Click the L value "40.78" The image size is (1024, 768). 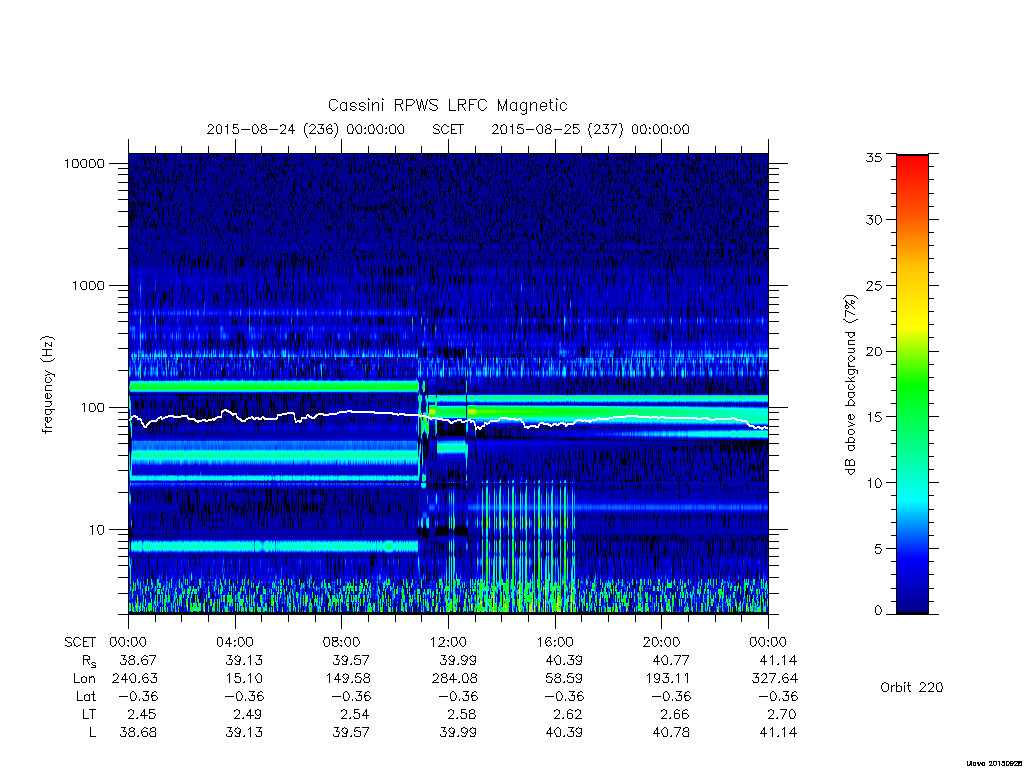(x=671, y=733)
